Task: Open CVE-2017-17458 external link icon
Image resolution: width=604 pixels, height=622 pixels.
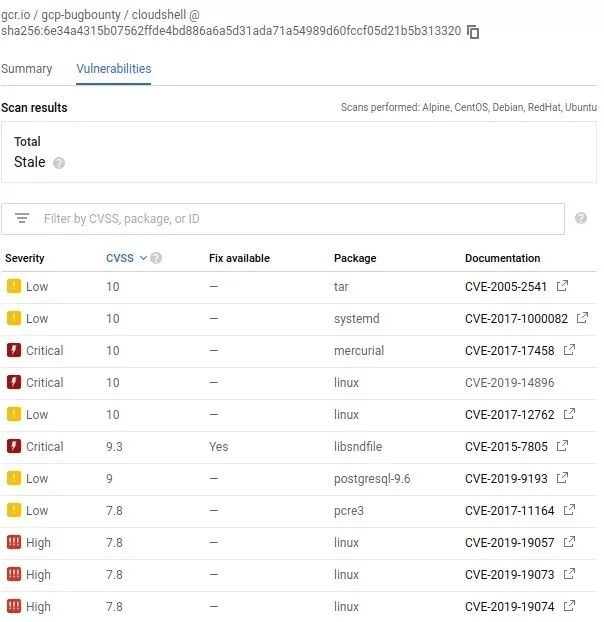Action: point(569,350)
